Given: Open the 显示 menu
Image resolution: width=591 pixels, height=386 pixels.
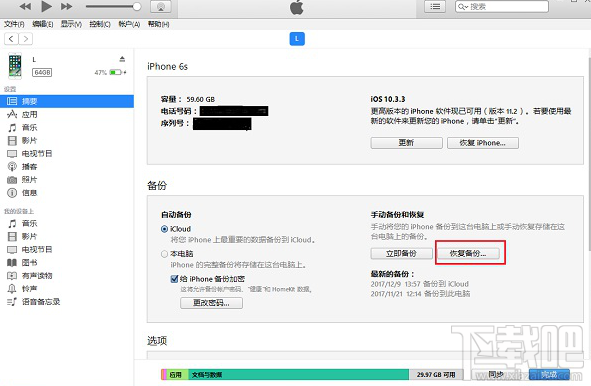Looking at the screenshot, I should pos(71,24).
